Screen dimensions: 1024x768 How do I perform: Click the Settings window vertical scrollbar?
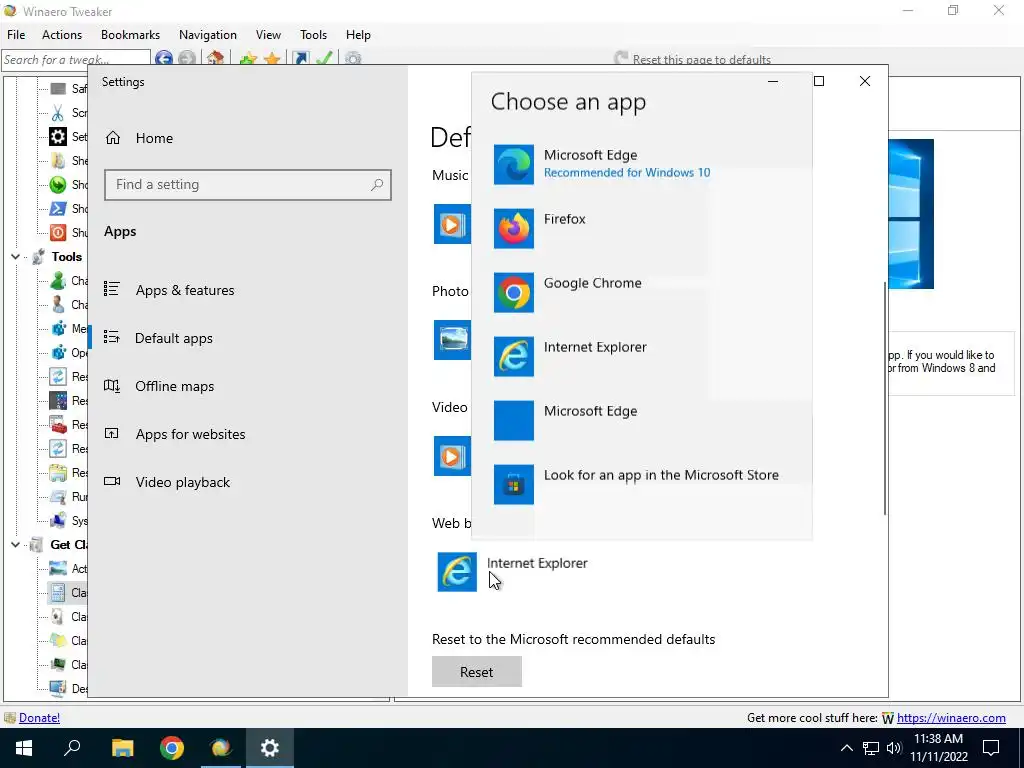point(885,398)
